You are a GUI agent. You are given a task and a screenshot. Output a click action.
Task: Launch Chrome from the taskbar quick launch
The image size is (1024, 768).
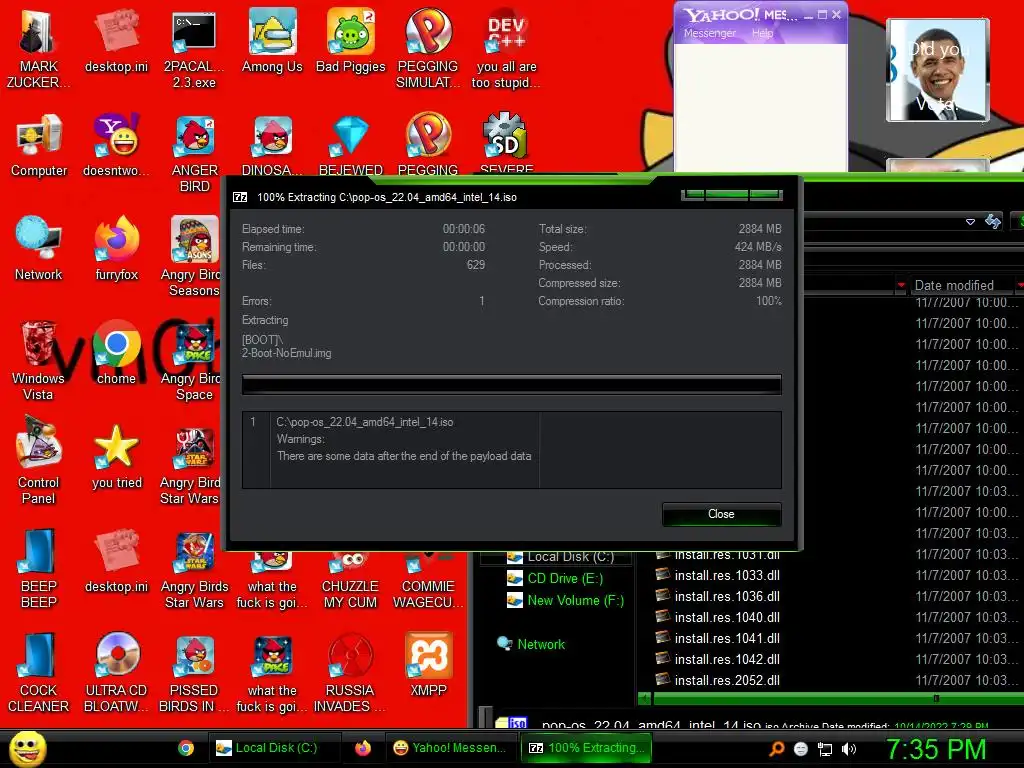click(185, 748)
